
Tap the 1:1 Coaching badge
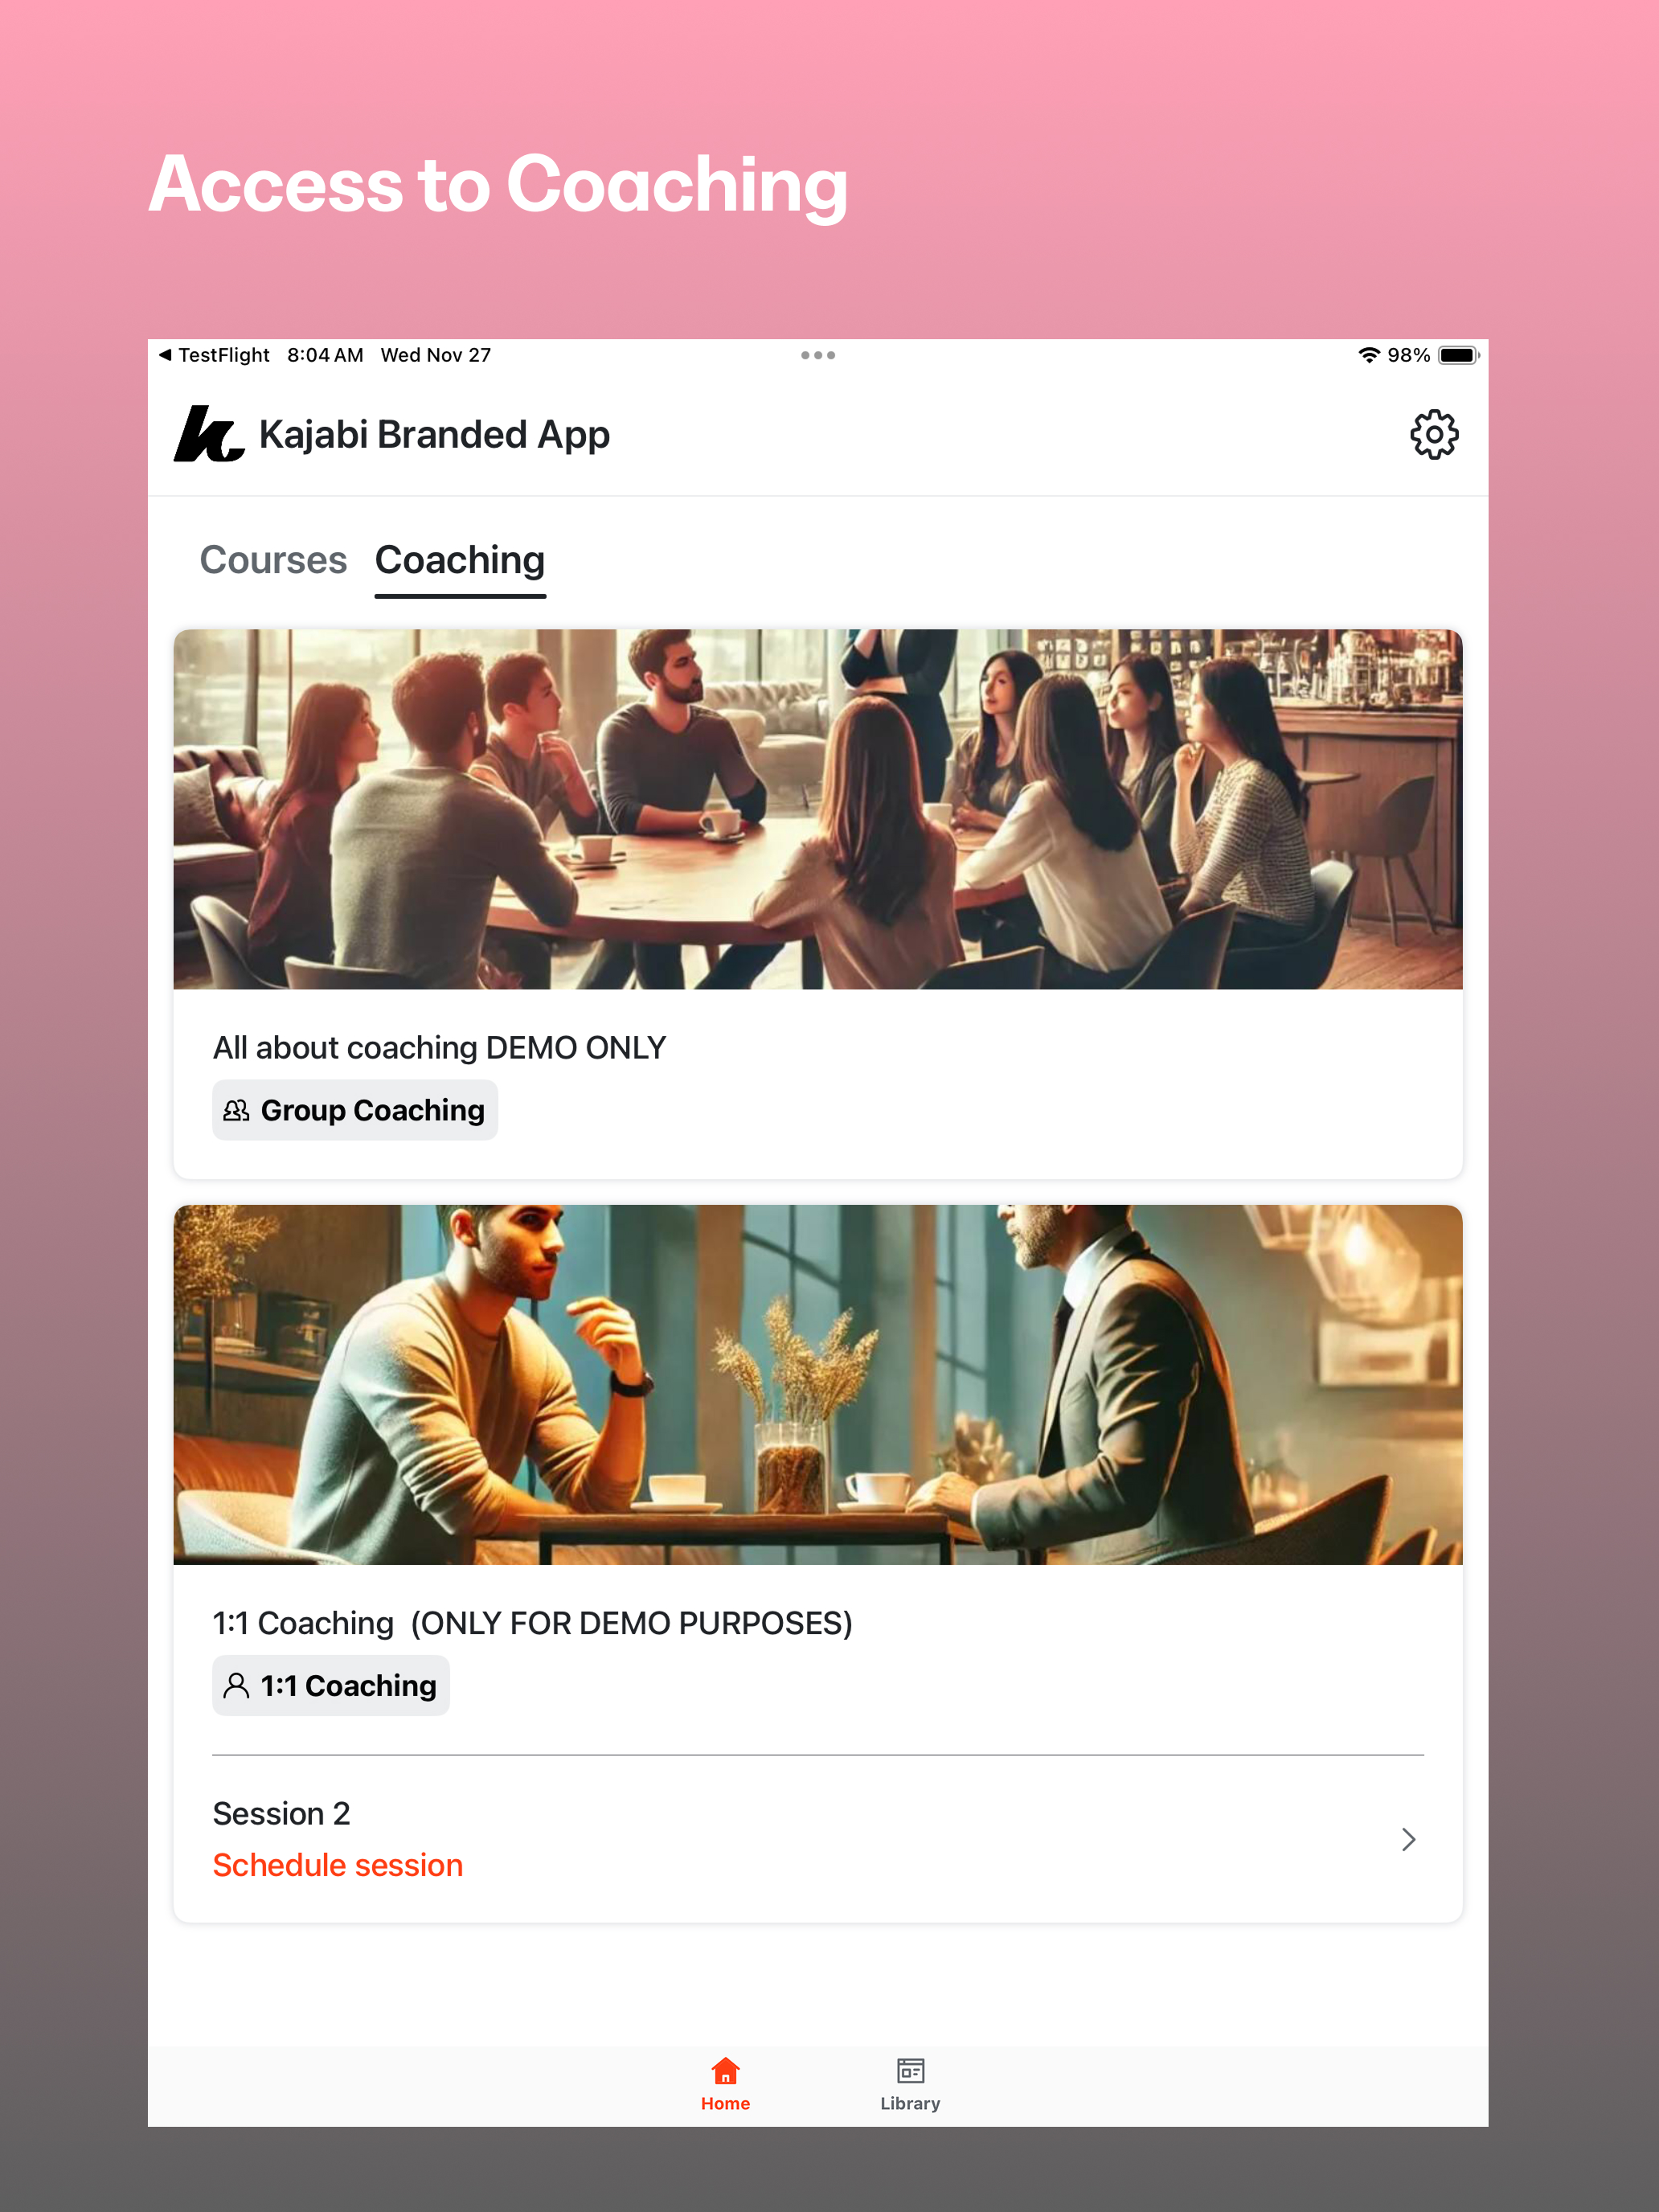331,1686
